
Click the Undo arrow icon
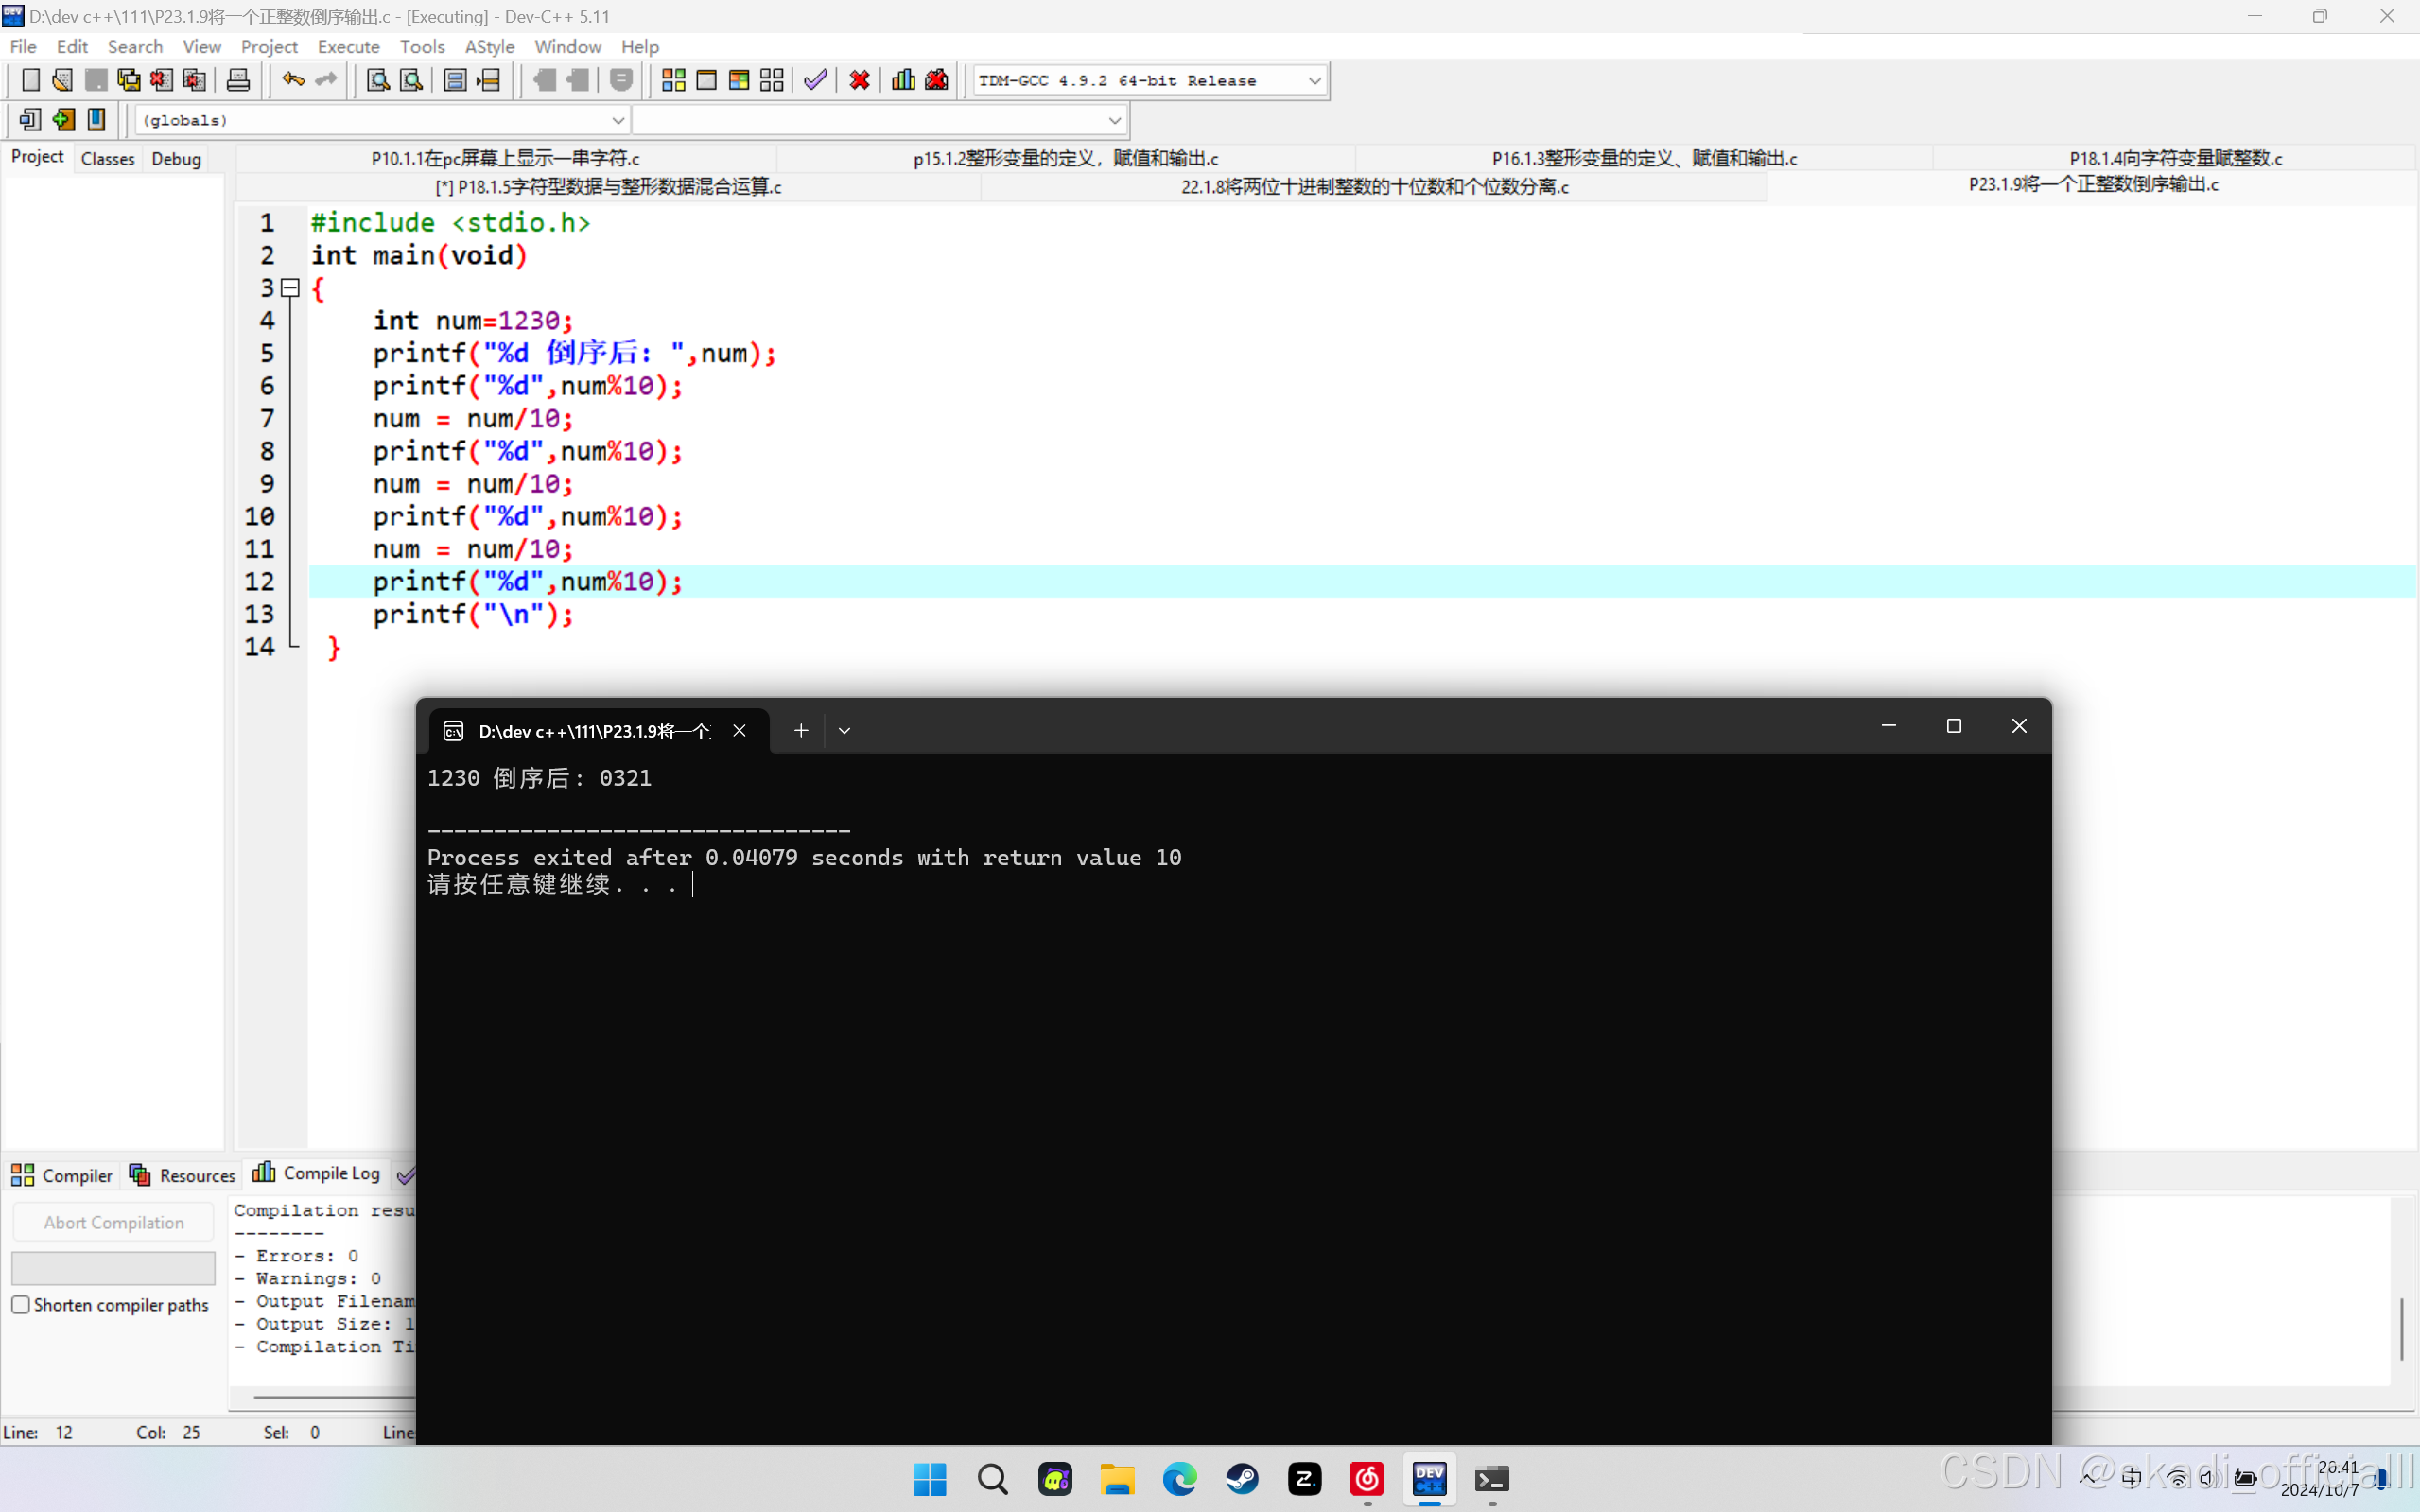[292, 80]
